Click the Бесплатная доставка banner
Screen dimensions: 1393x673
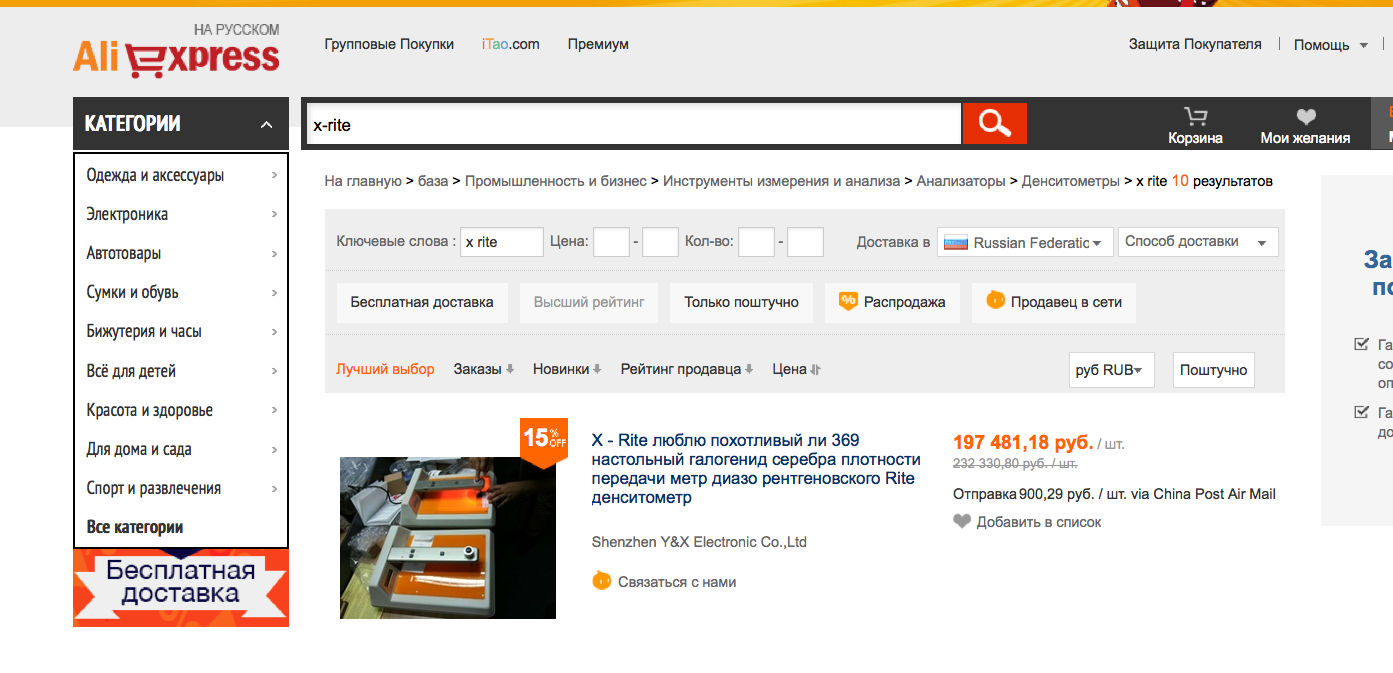pyautogui.click(x=181, y=587)
